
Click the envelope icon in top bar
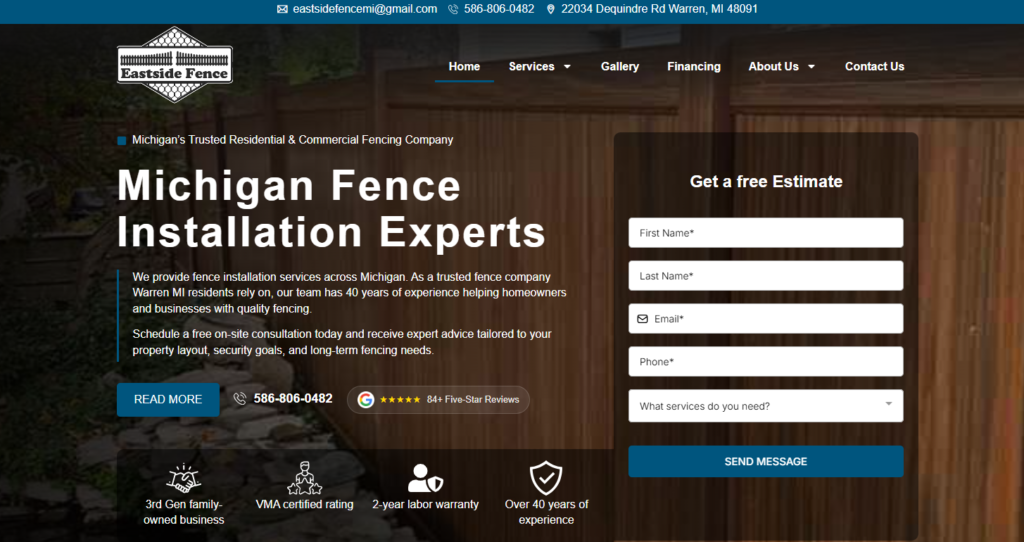tap(282, 9)
